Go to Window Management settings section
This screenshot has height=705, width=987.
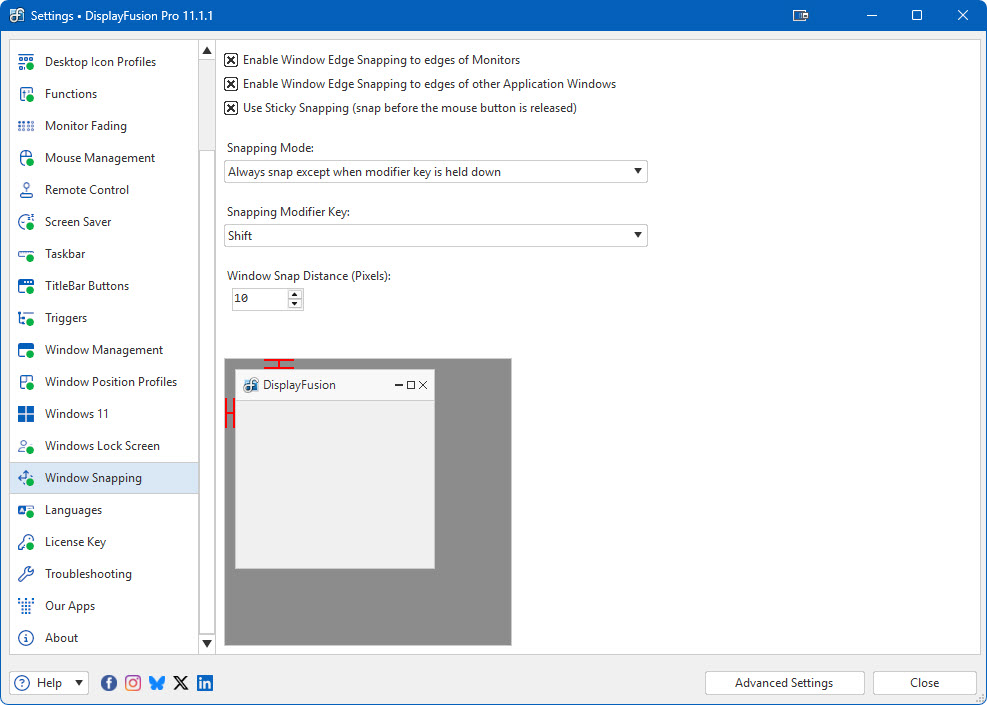point(104,350)
